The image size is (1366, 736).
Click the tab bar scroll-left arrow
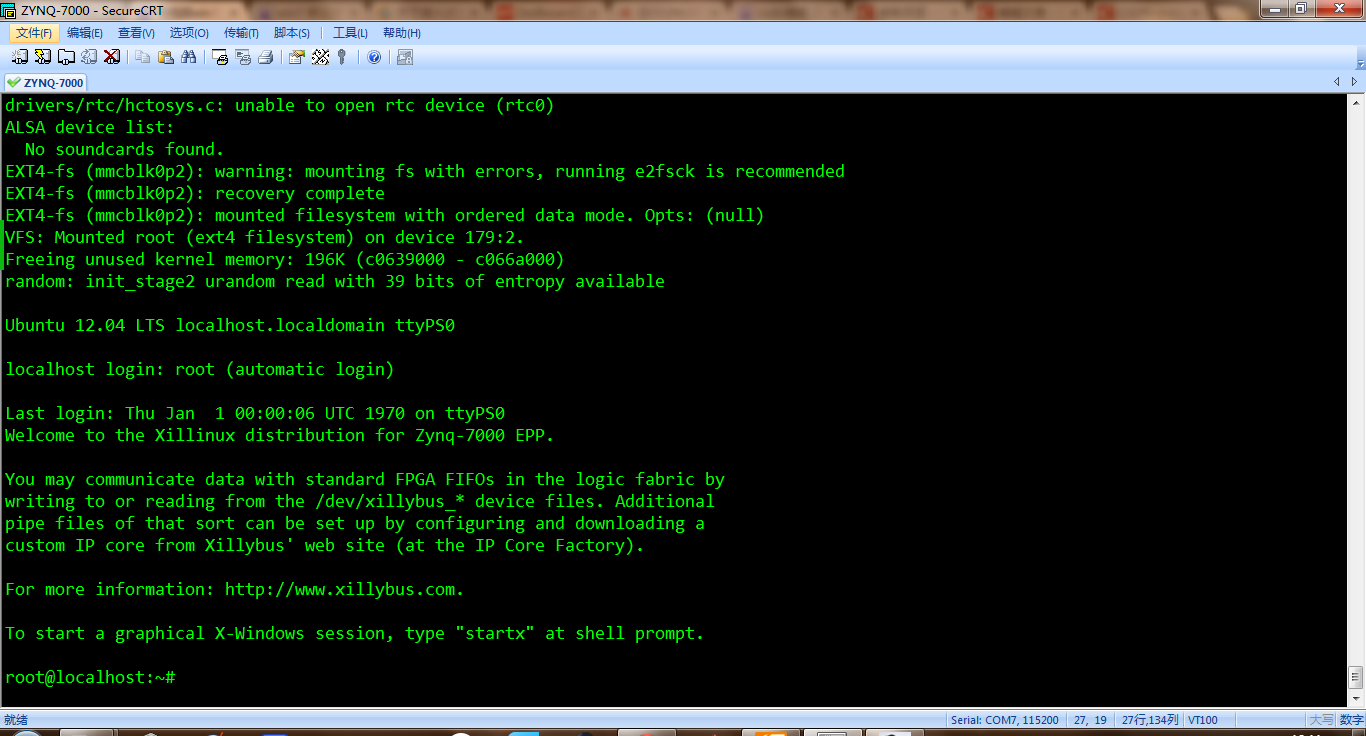tap(1338, 82)
